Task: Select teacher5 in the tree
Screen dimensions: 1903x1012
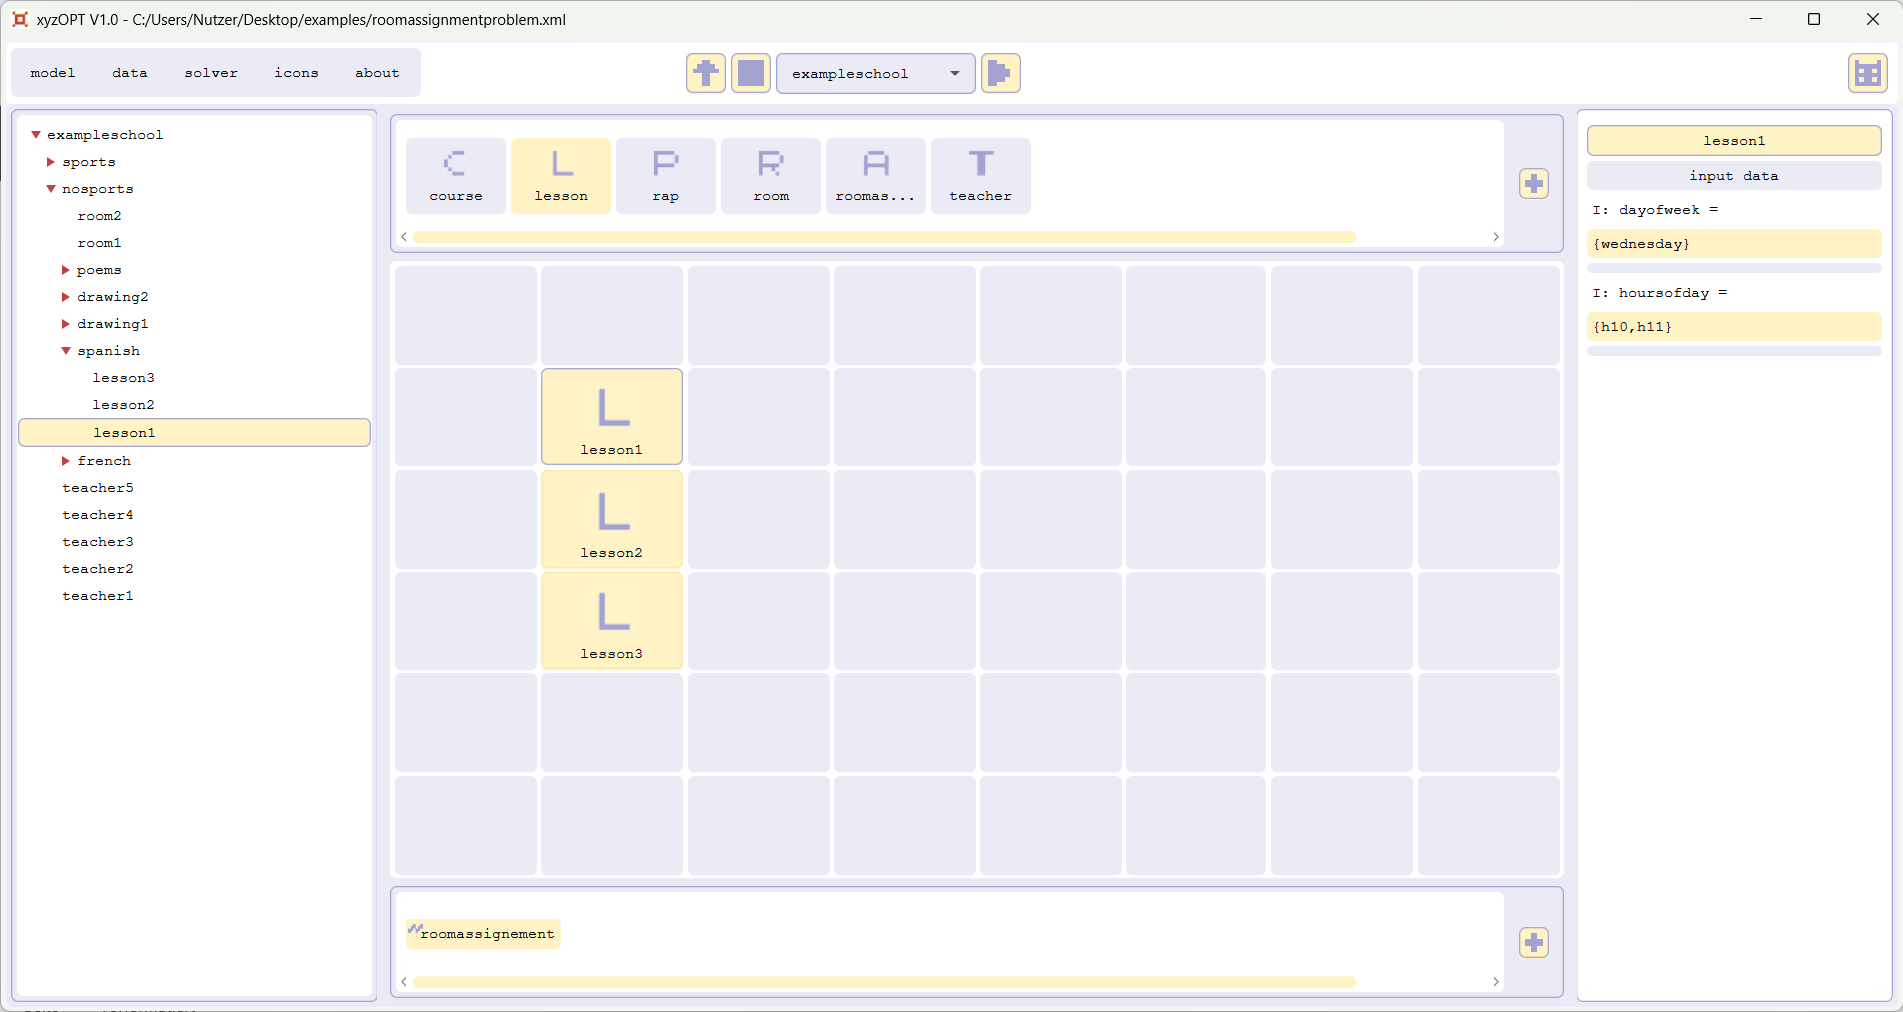Action: pos(98,488)
